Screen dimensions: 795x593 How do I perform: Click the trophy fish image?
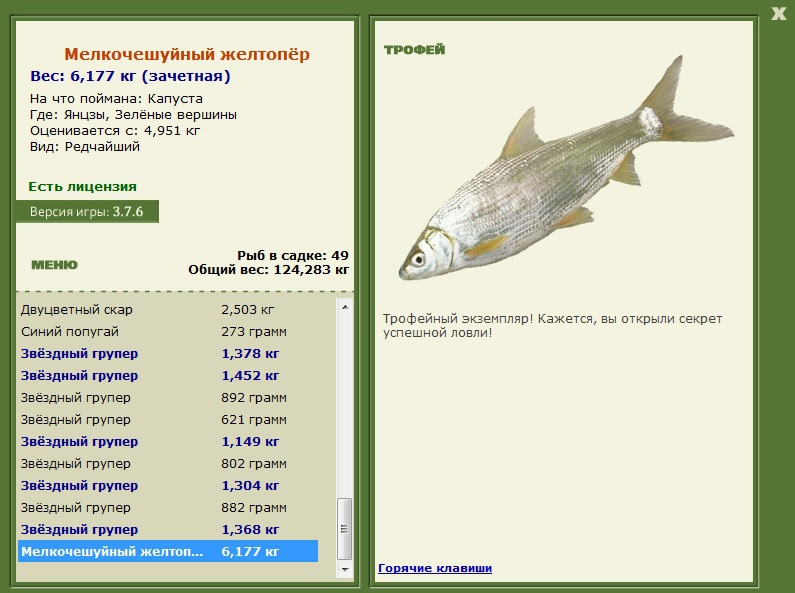[x=566, y=168]
